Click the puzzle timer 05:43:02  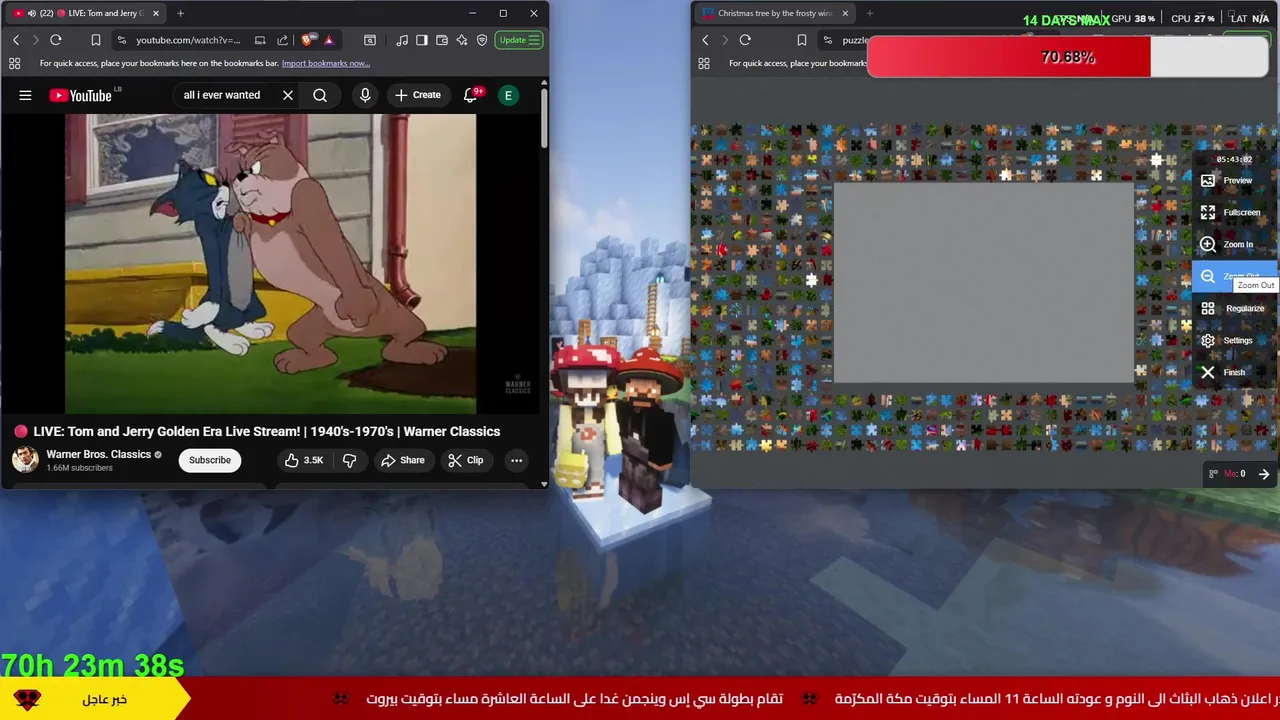point(1234,159)
